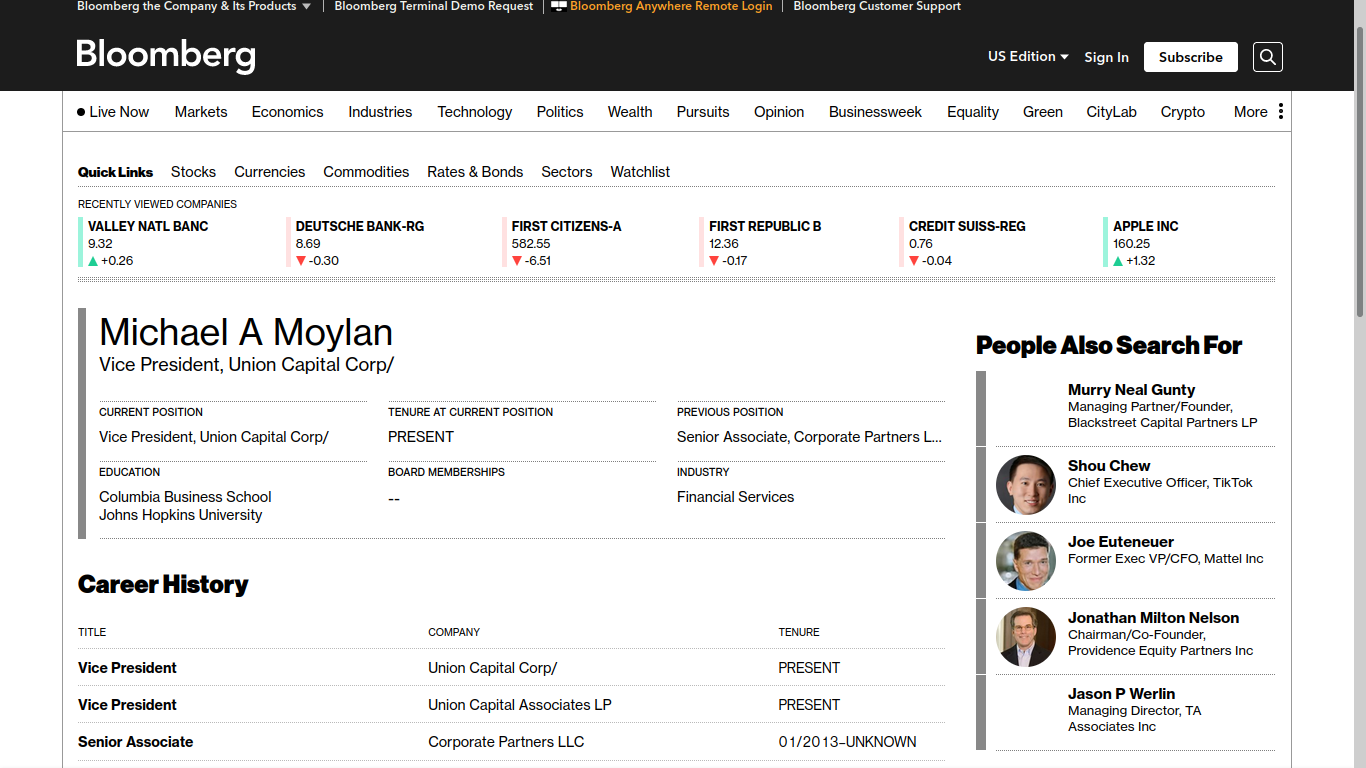
Task: Click Jonathan Milton Nelson profile photo
Action: pos(1025,637)
